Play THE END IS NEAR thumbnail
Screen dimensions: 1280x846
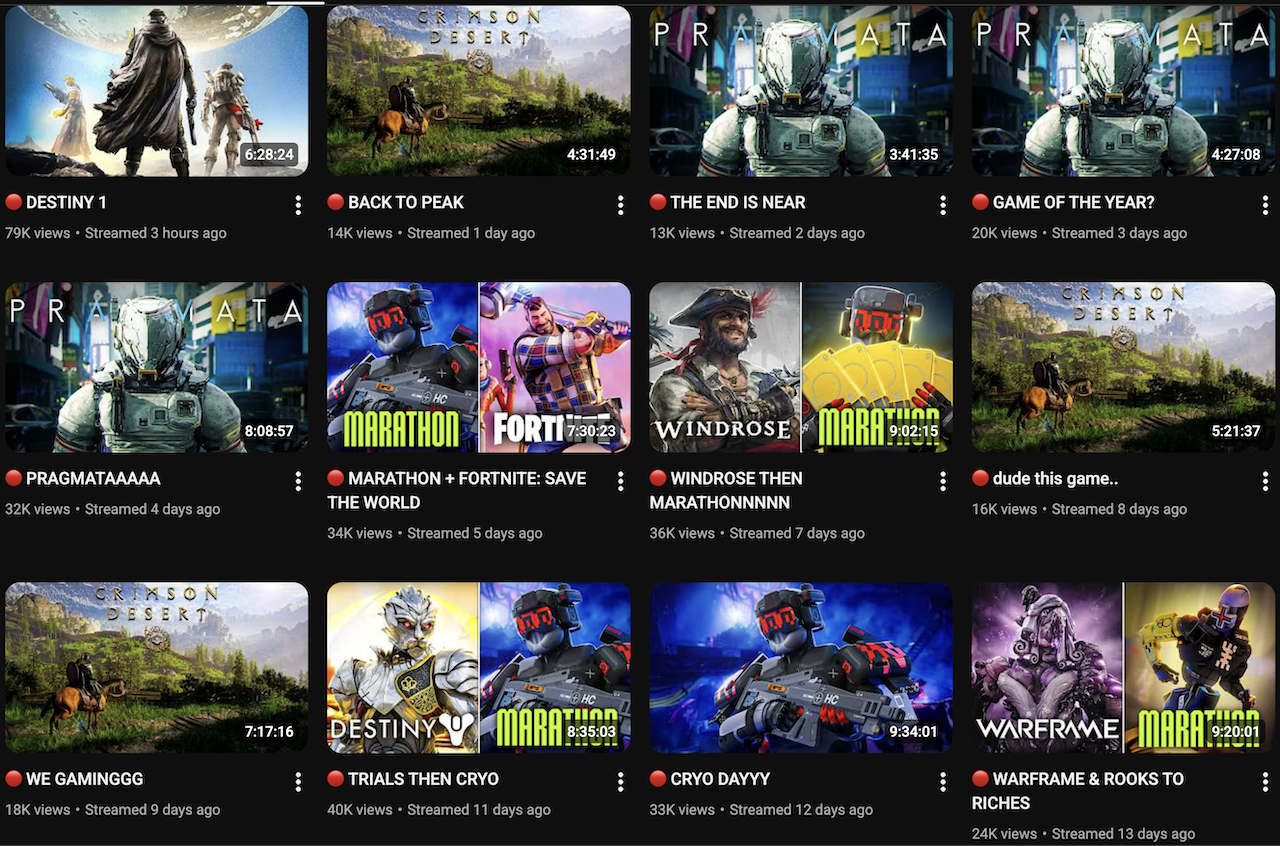801,91
